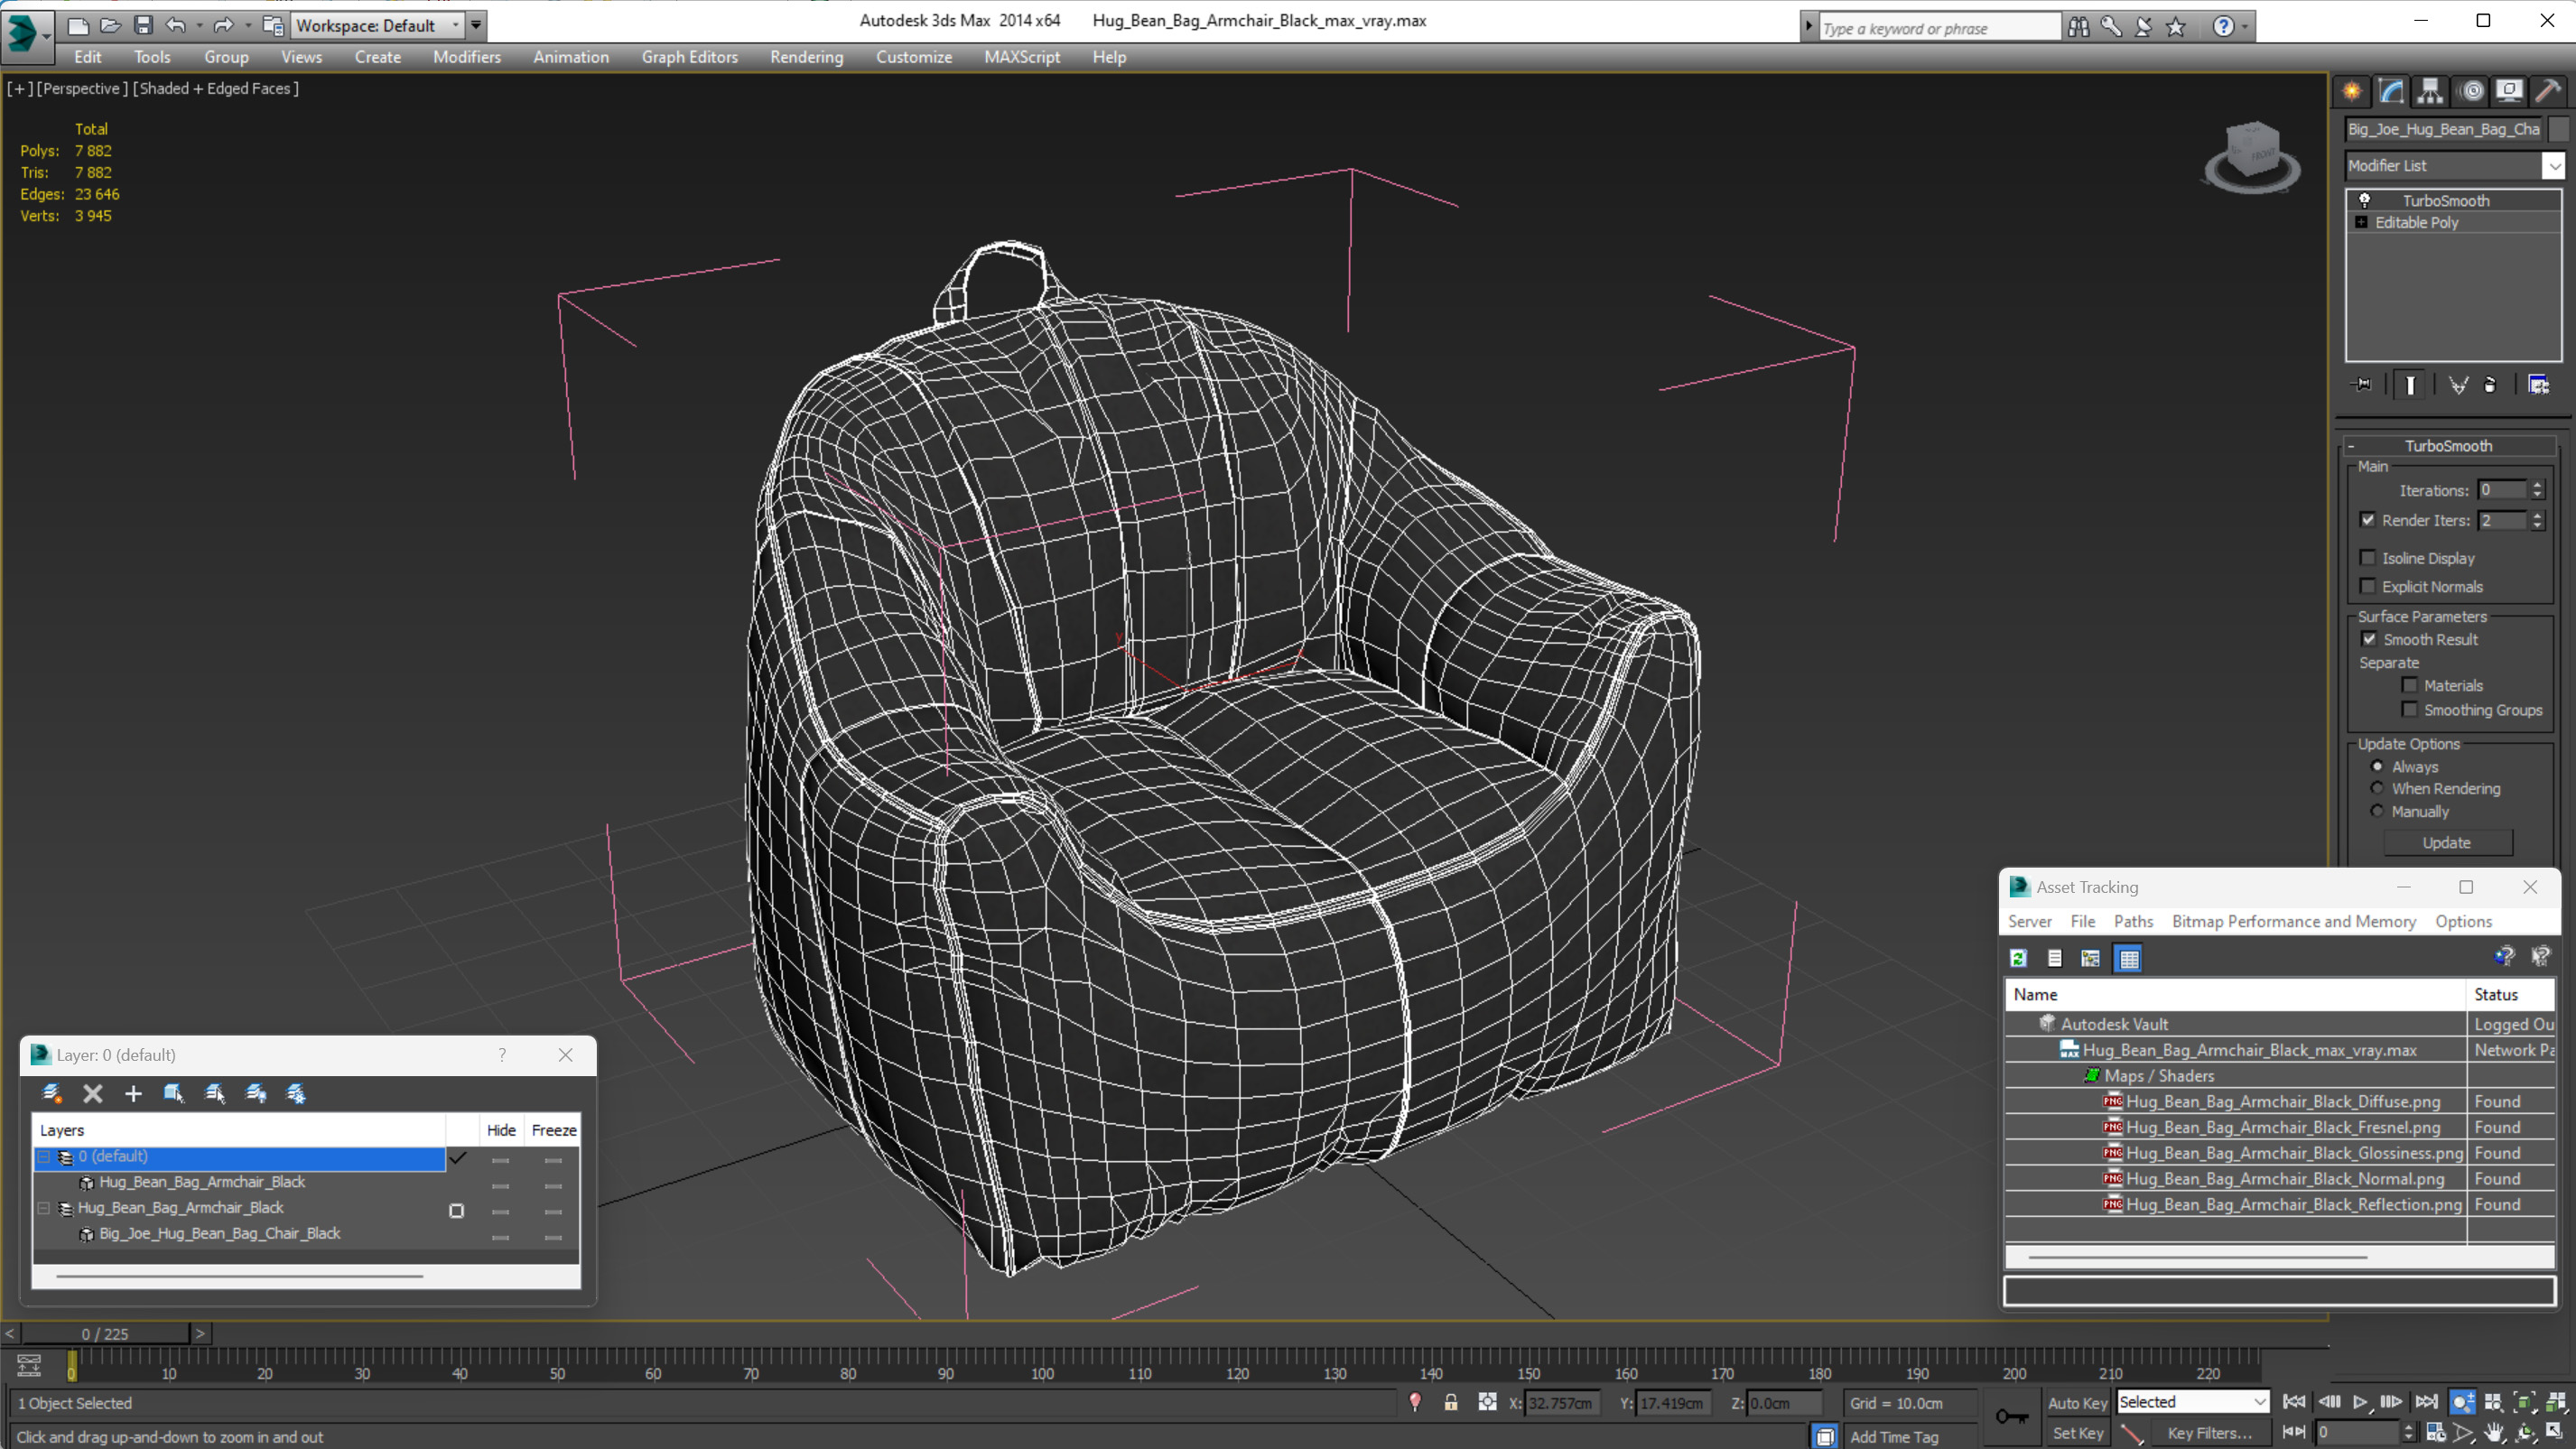Enable the Isoline Display checkbox
The image size is (2576, 1449).
coord(2367,558)
